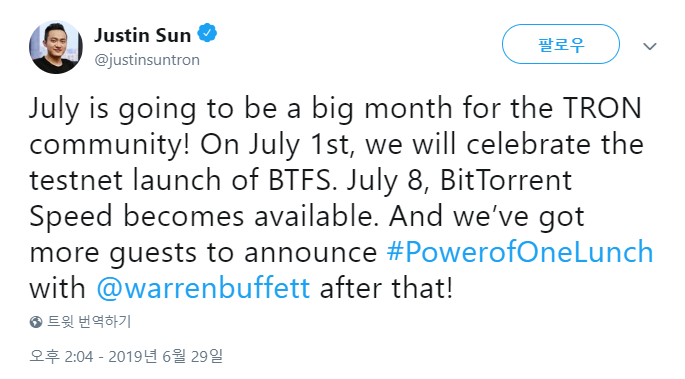This screenshot has width=685, height=379.
Task: Click the 트윗 번역하기 translate link
Action: coord(89,321)
